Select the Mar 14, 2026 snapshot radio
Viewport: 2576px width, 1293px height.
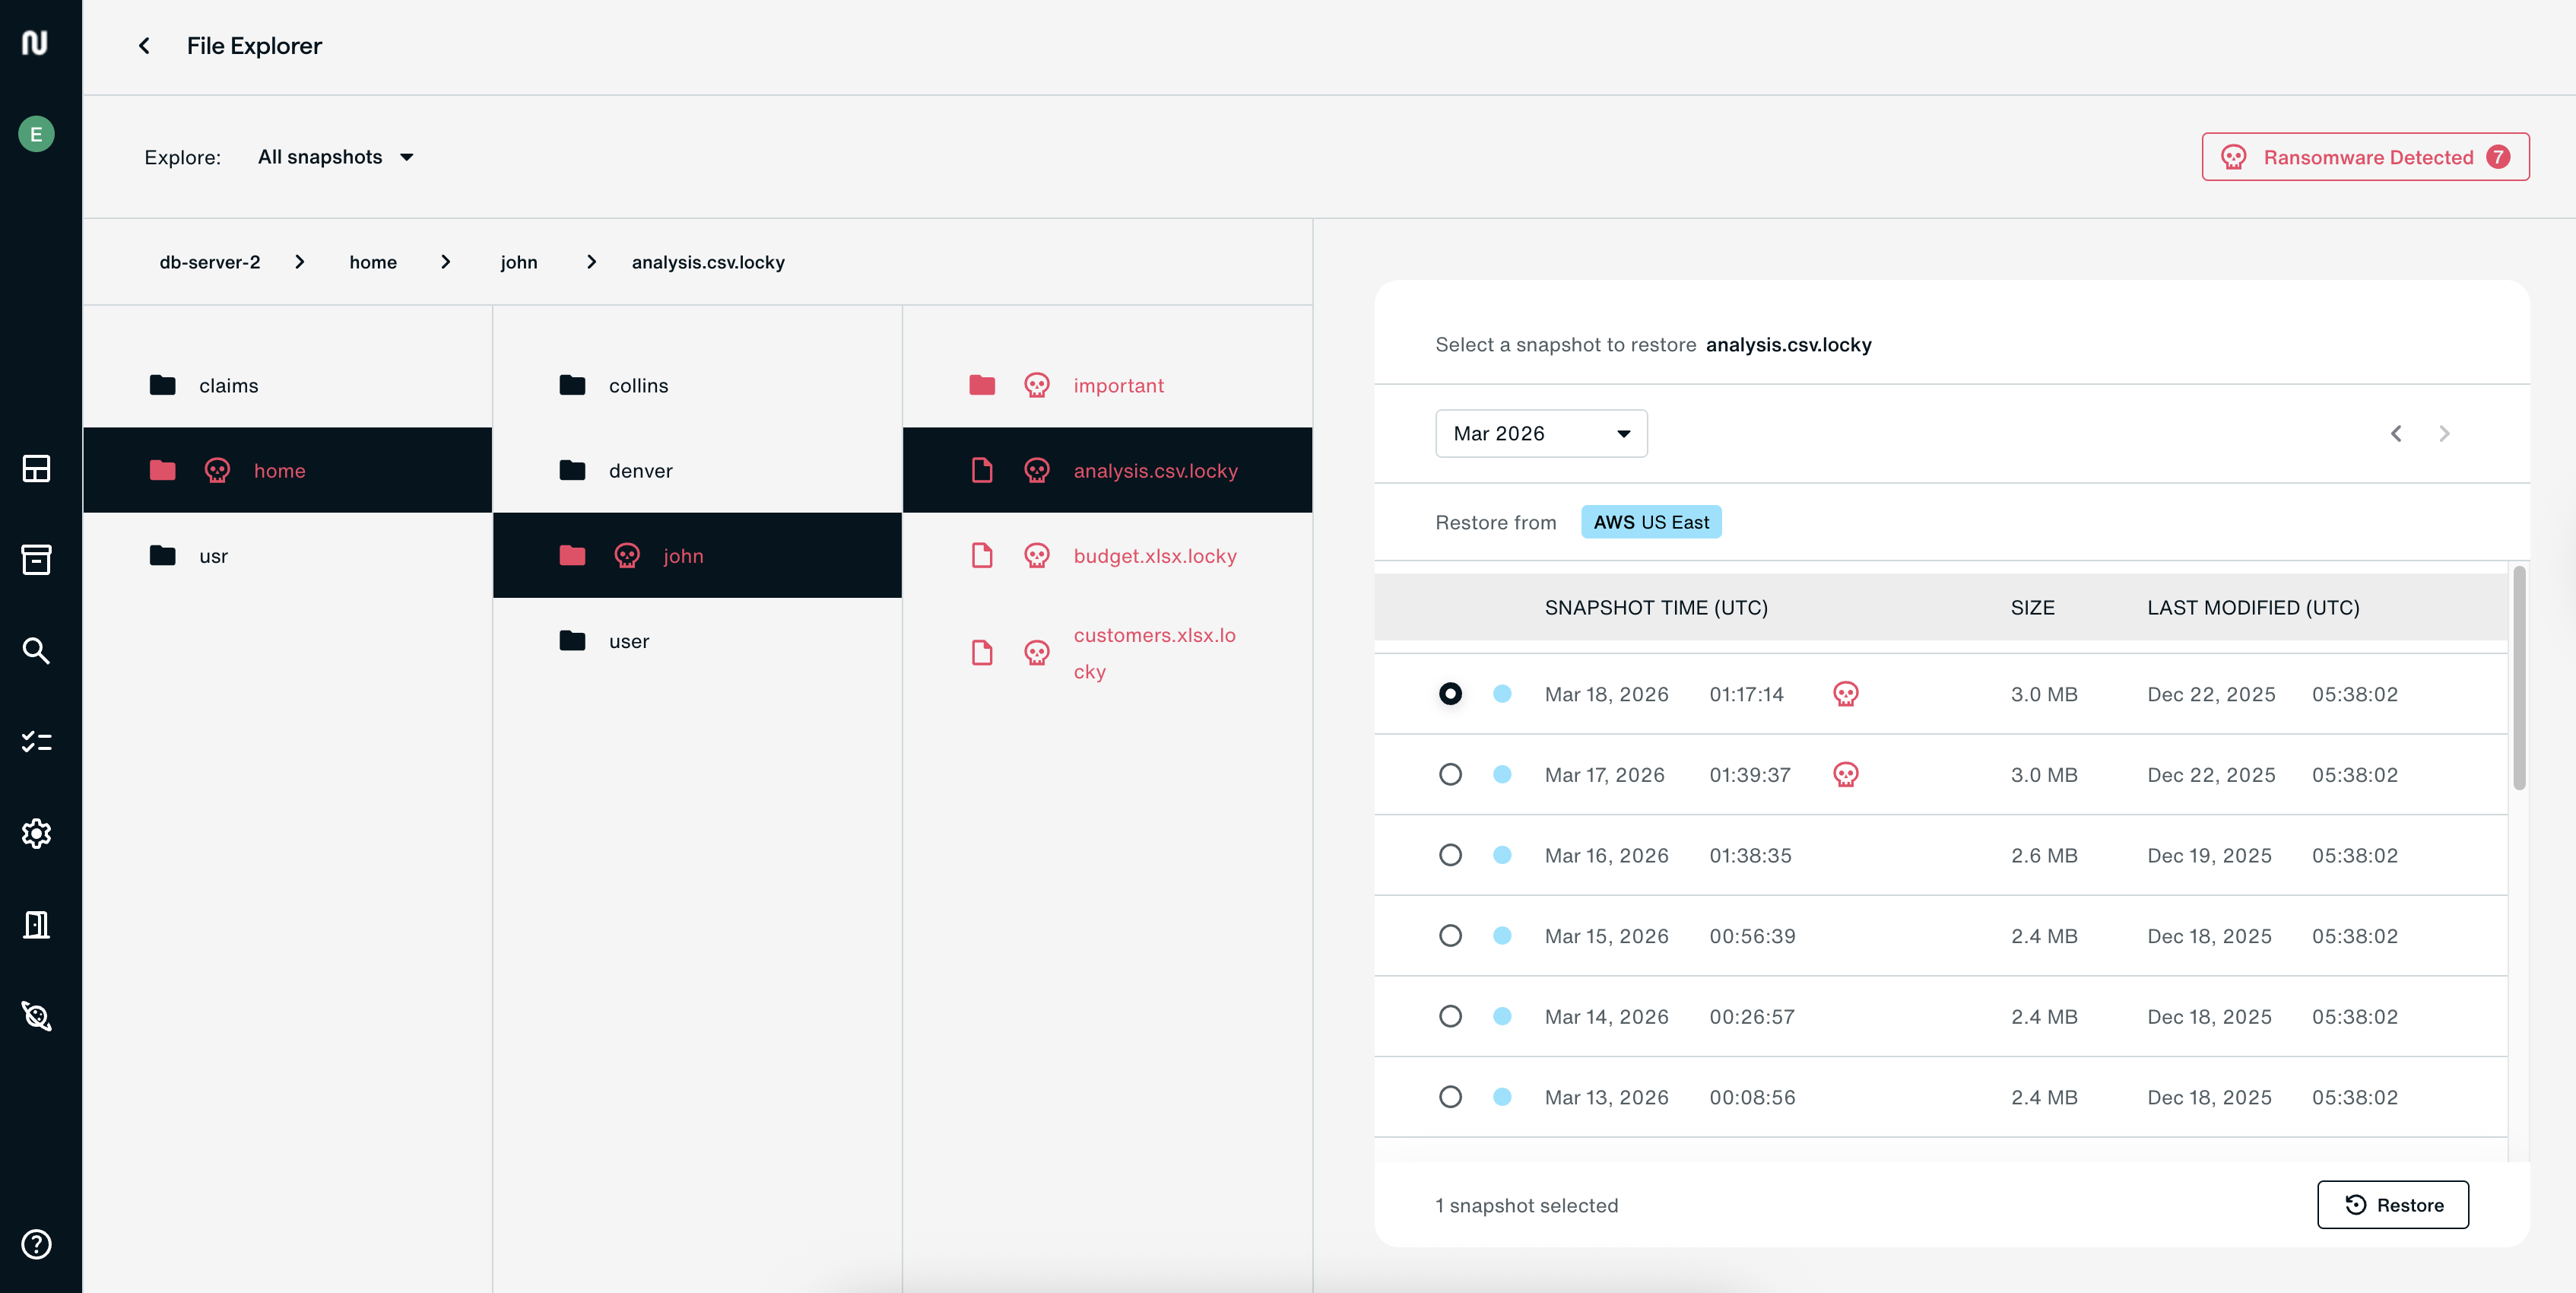pos(1450,1016)
